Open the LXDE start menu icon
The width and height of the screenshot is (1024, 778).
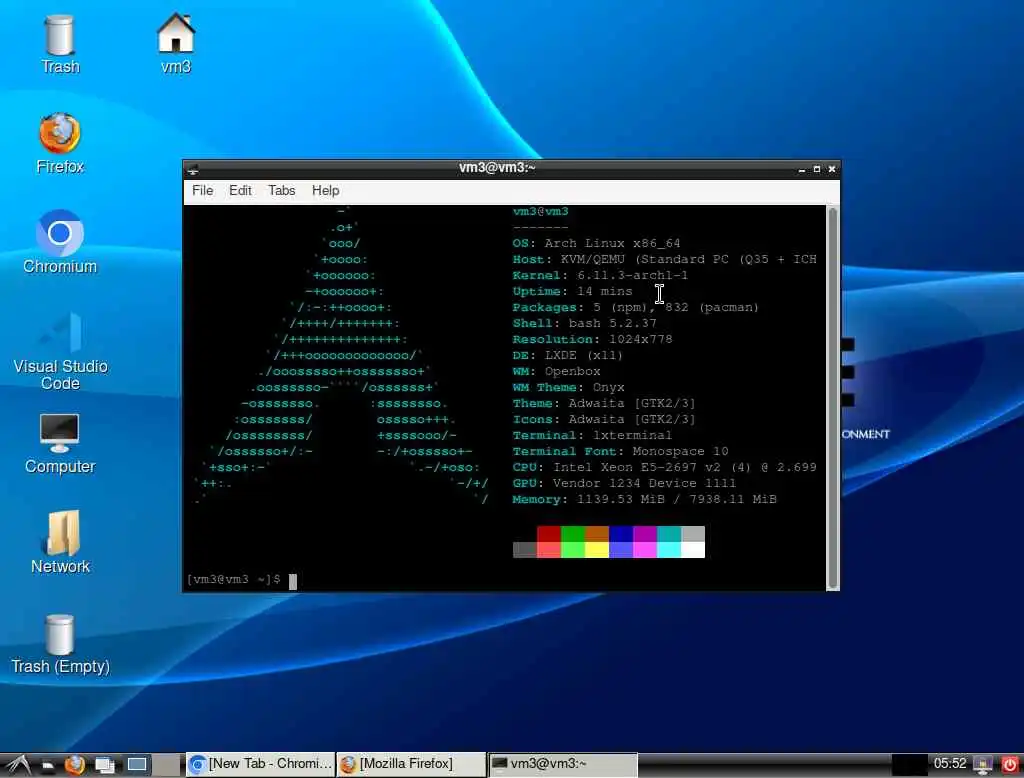16,764
